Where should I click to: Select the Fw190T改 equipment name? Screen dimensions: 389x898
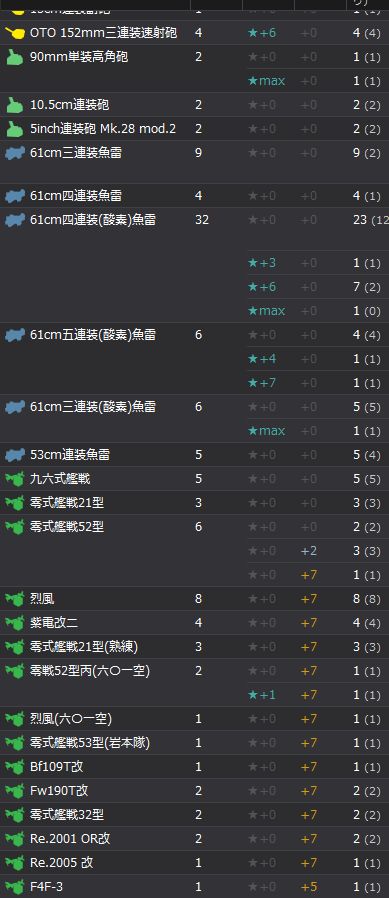(x=59, y=790)
